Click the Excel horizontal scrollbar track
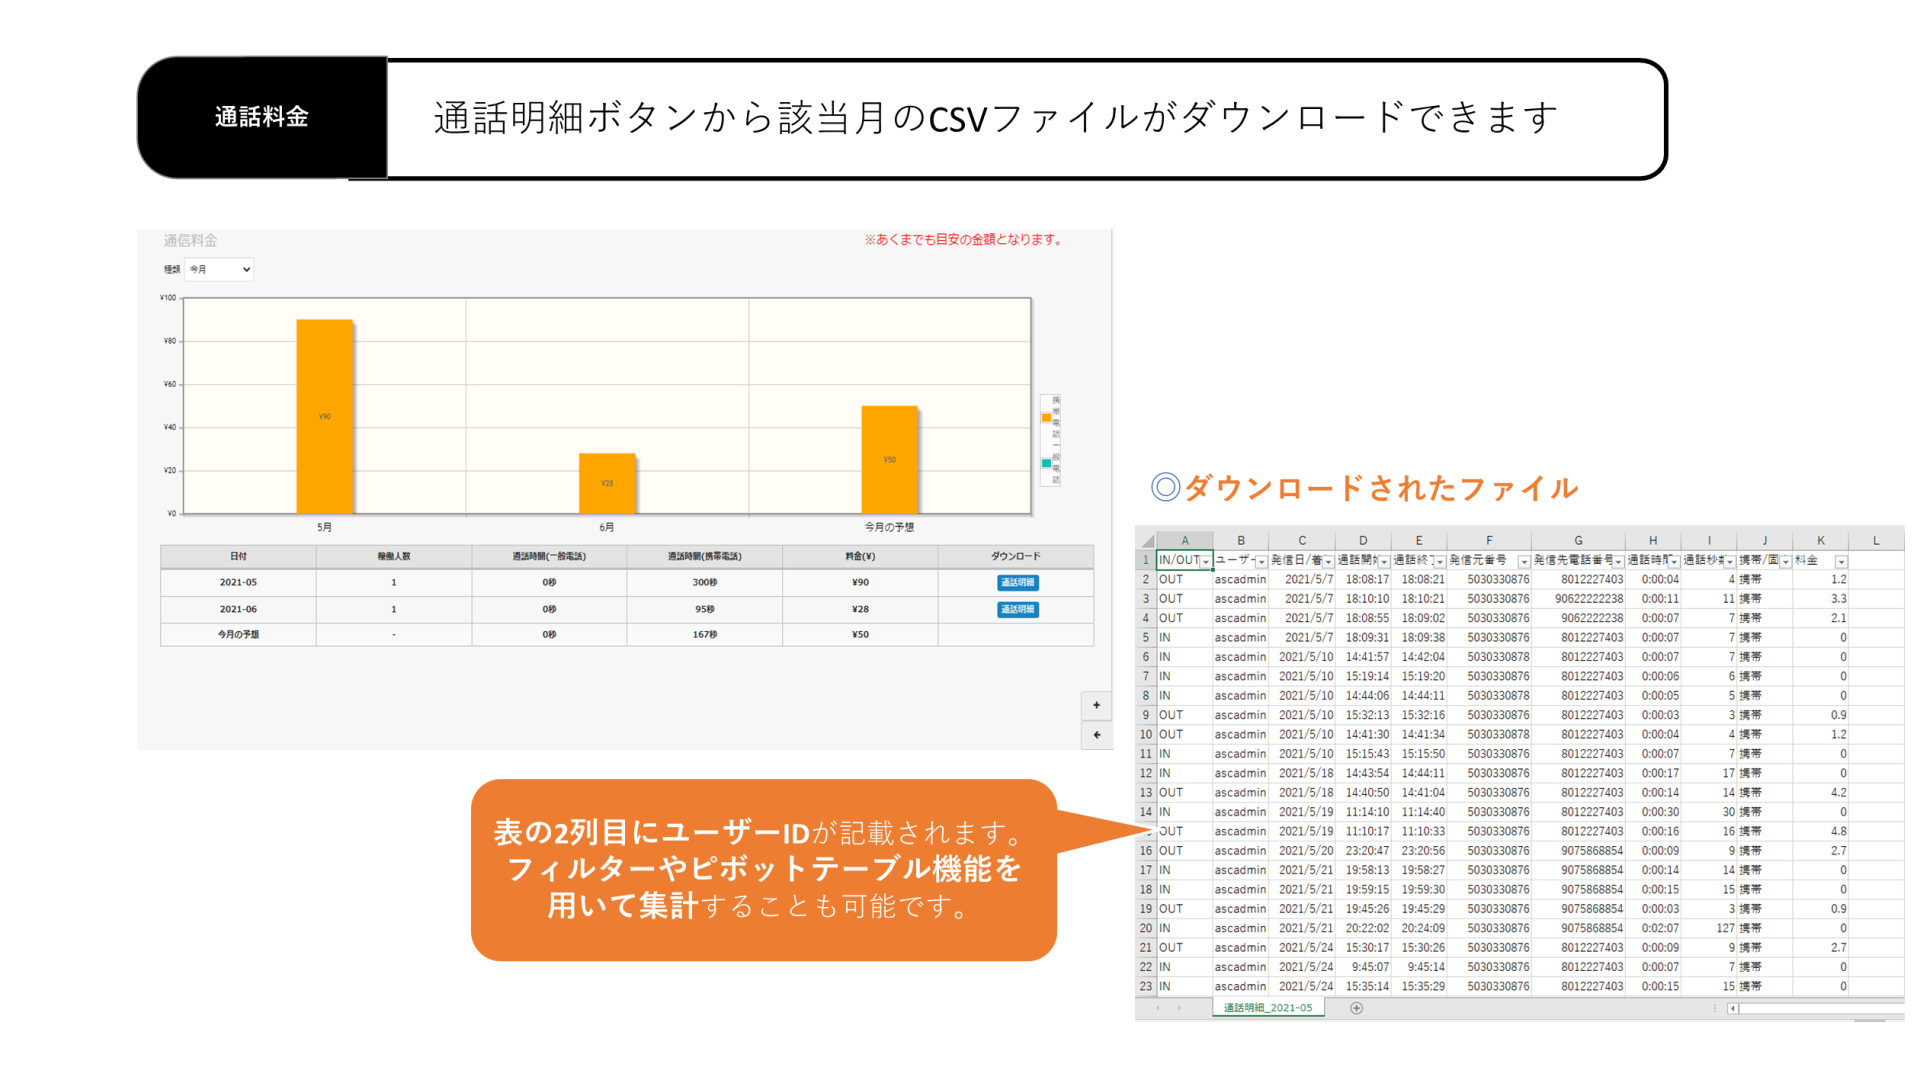Screen dimensions: 1920x1080 pos(1820,1008)
